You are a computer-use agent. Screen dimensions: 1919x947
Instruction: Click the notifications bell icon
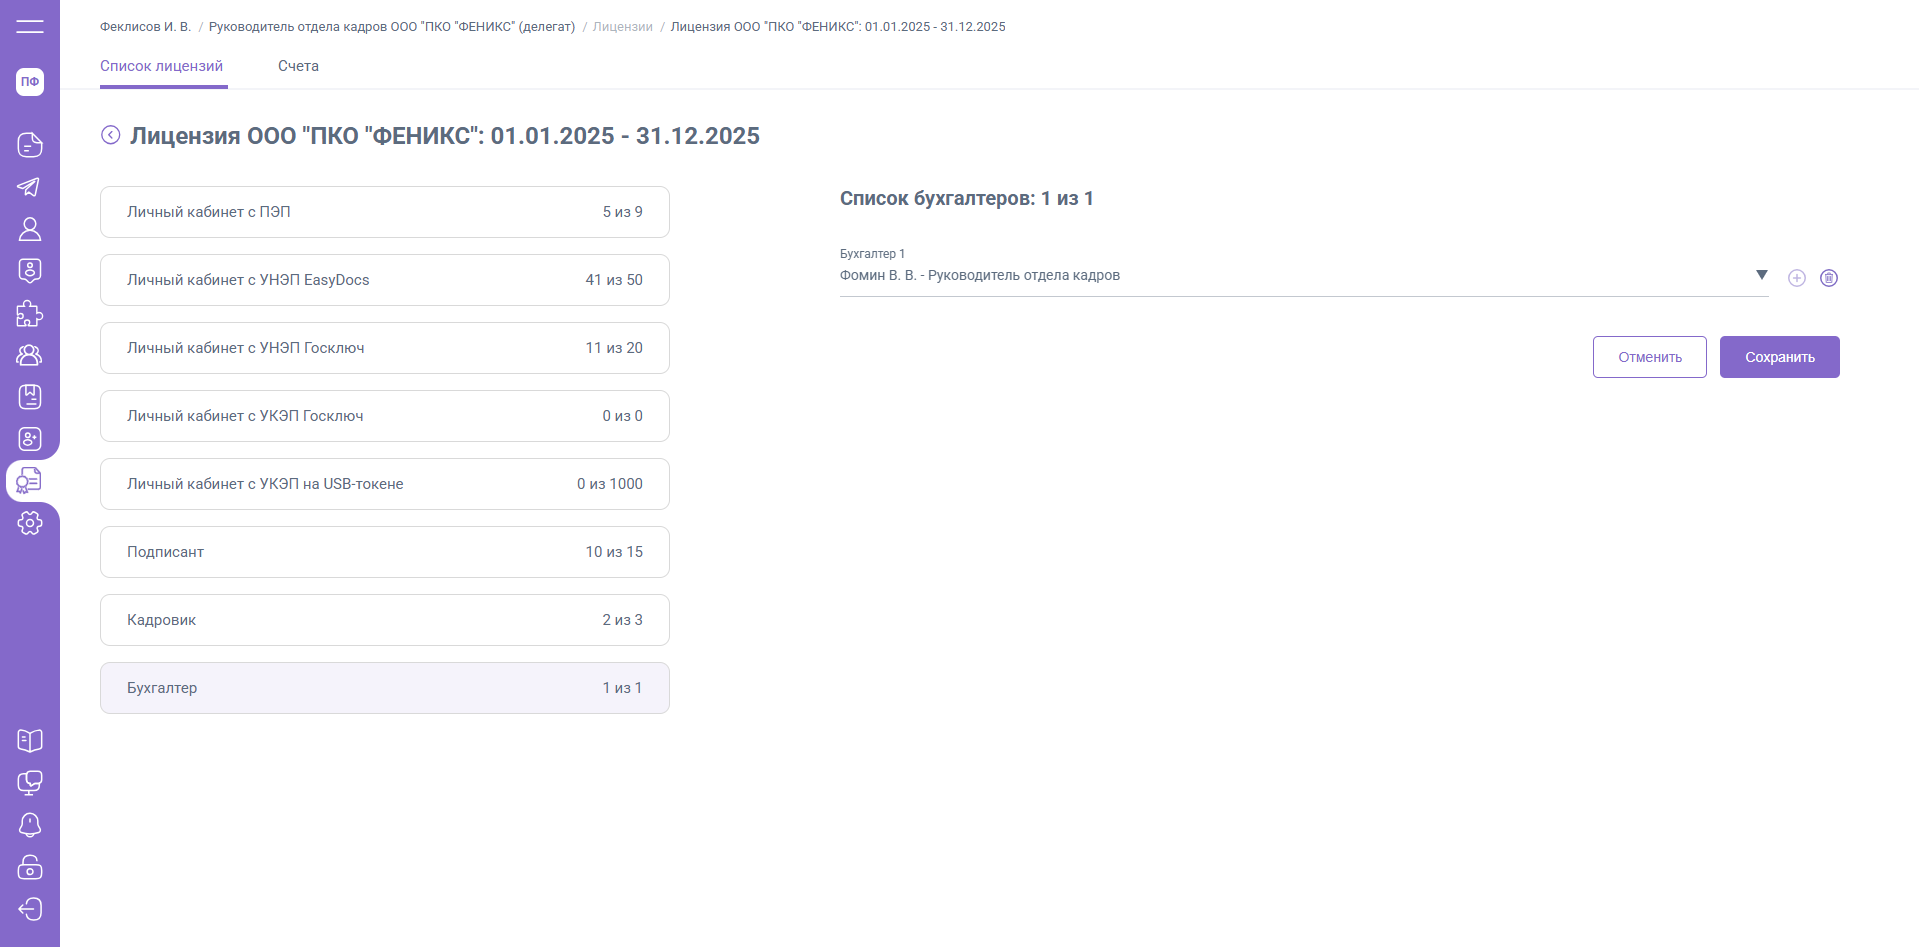pos(30,825)
